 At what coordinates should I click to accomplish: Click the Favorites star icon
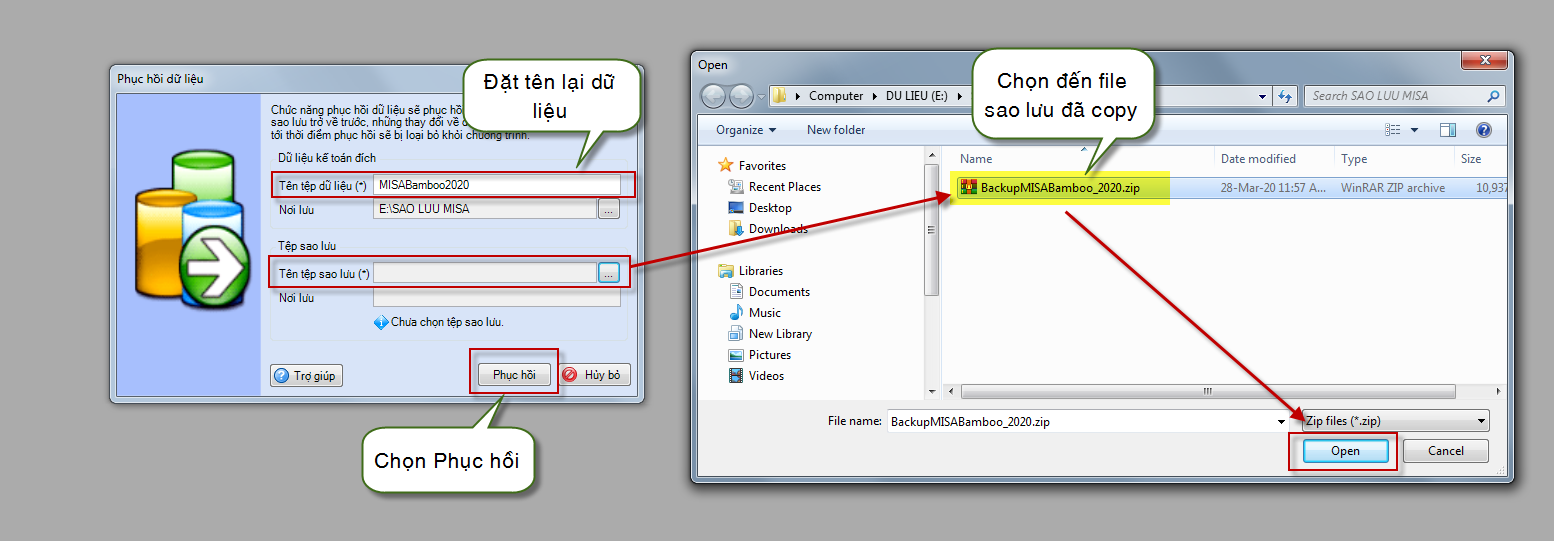click(x=725, y=166)
